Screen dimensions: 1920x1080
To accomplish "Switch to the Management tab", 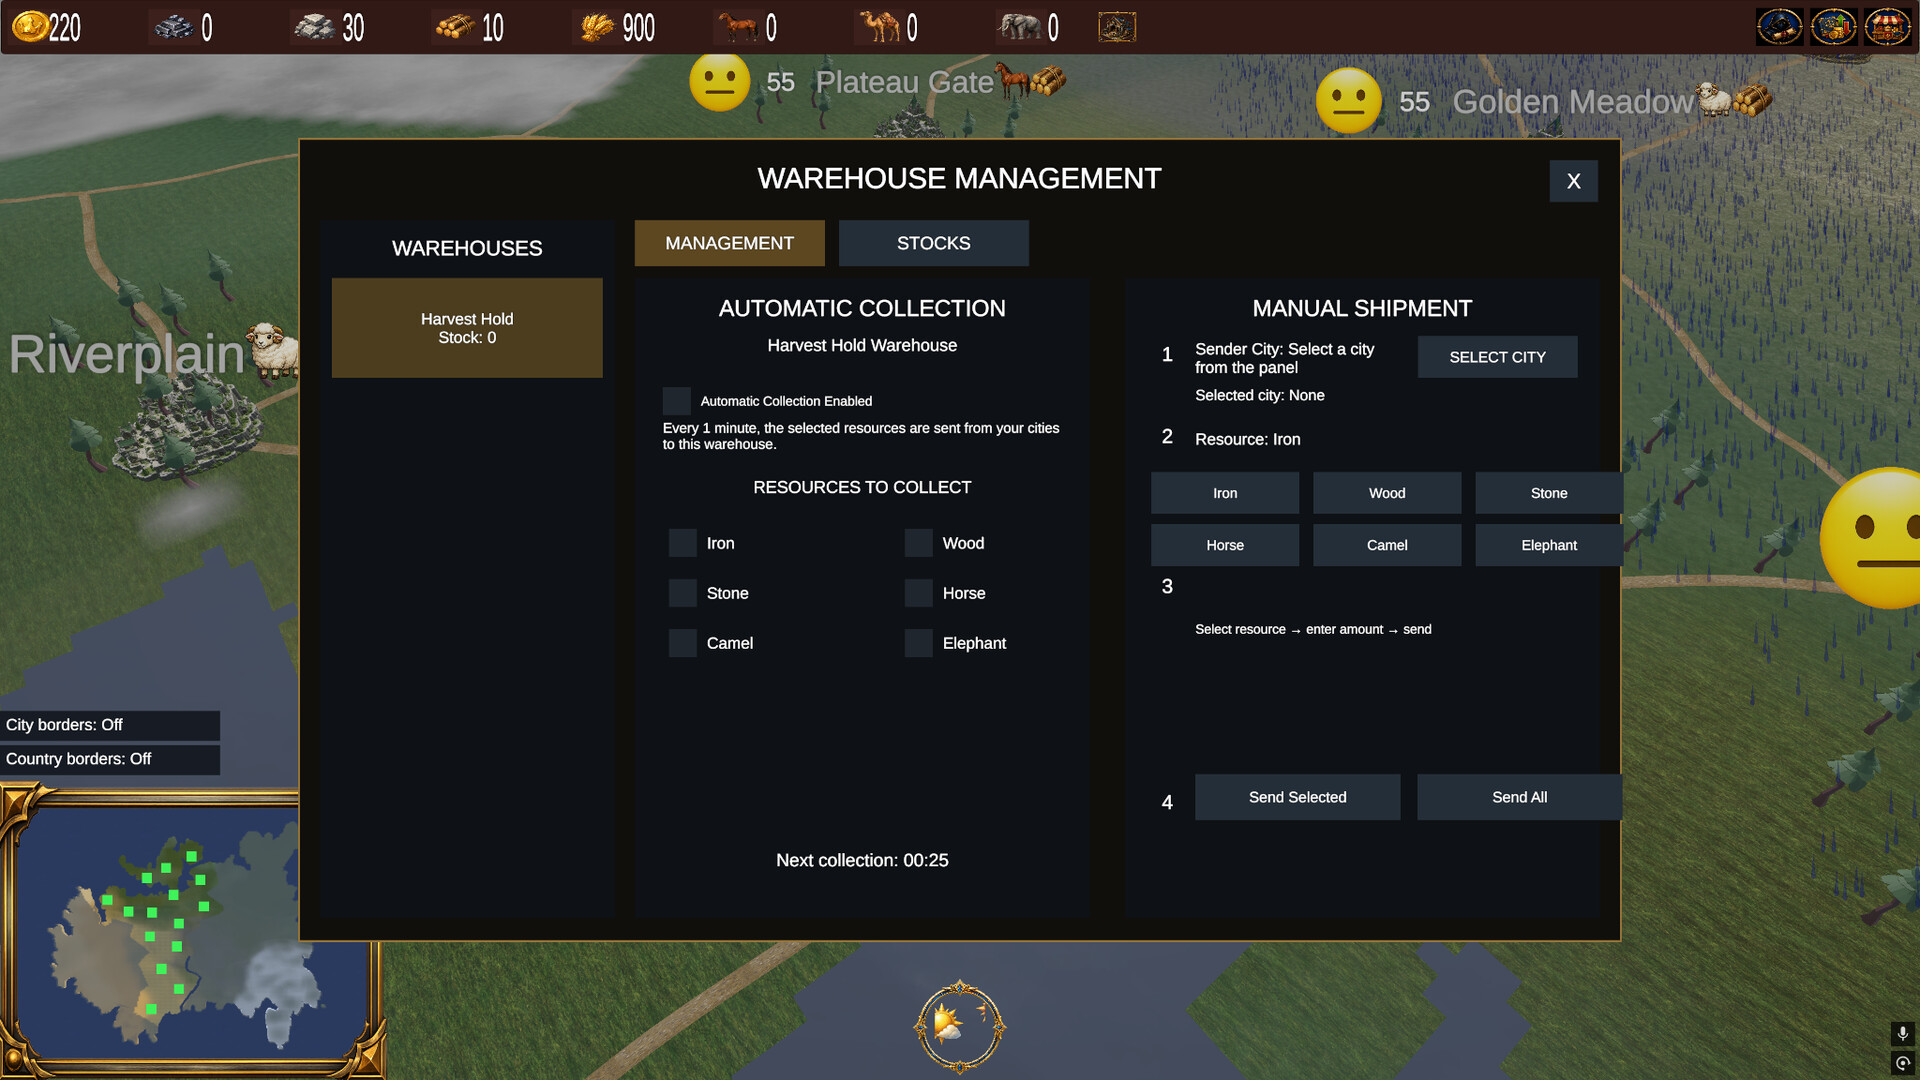I will pos(730,243).
